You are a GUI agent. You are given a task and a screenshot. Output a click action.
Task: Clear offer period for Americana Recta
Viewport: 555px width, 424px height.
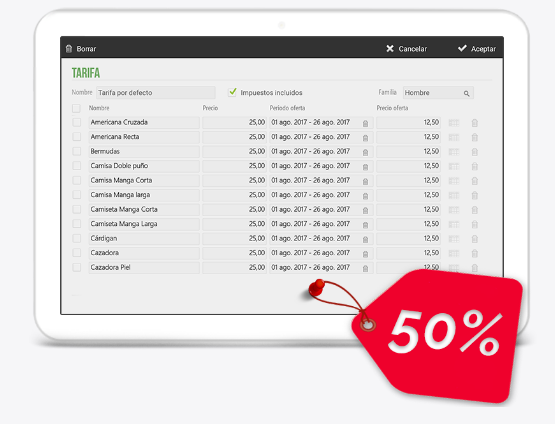point(365,138)
